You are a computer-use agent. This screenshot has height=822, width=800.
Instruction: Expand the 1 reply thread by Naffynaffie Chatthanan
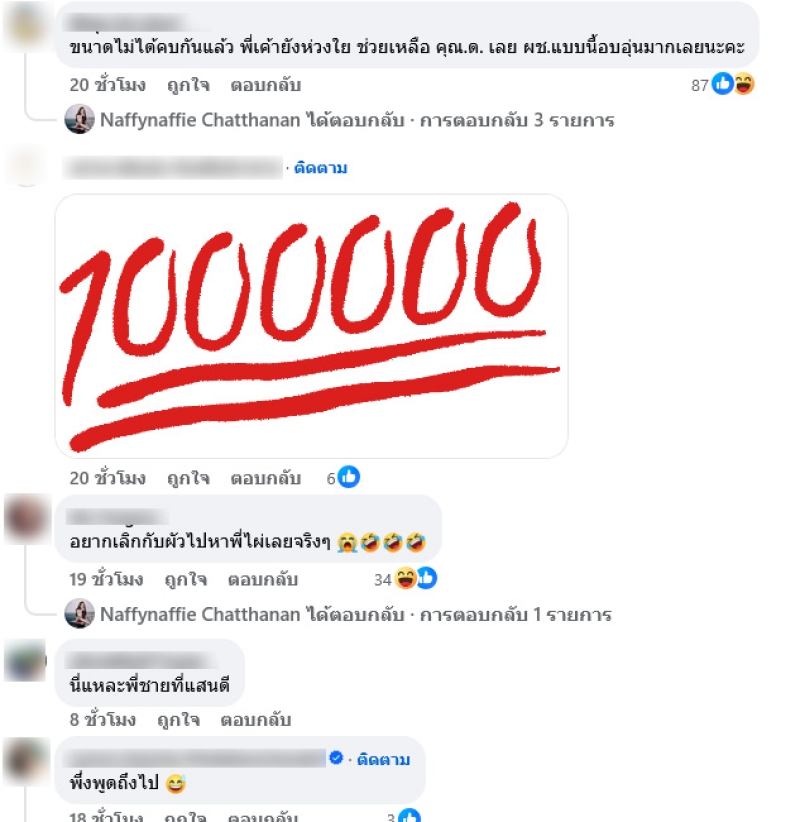click(x=355, y=614)
